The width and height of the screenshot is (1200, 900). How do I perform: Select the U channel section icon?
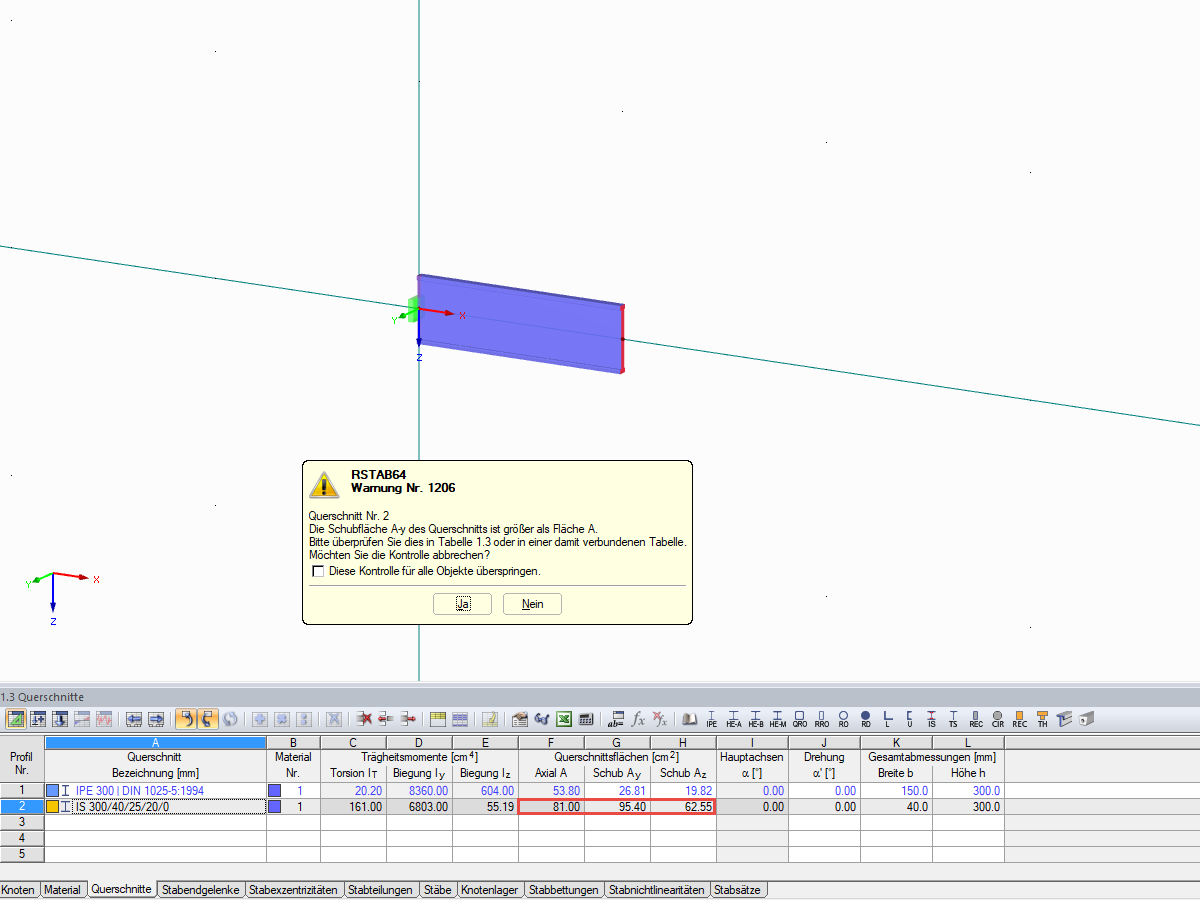click(910, 719)
